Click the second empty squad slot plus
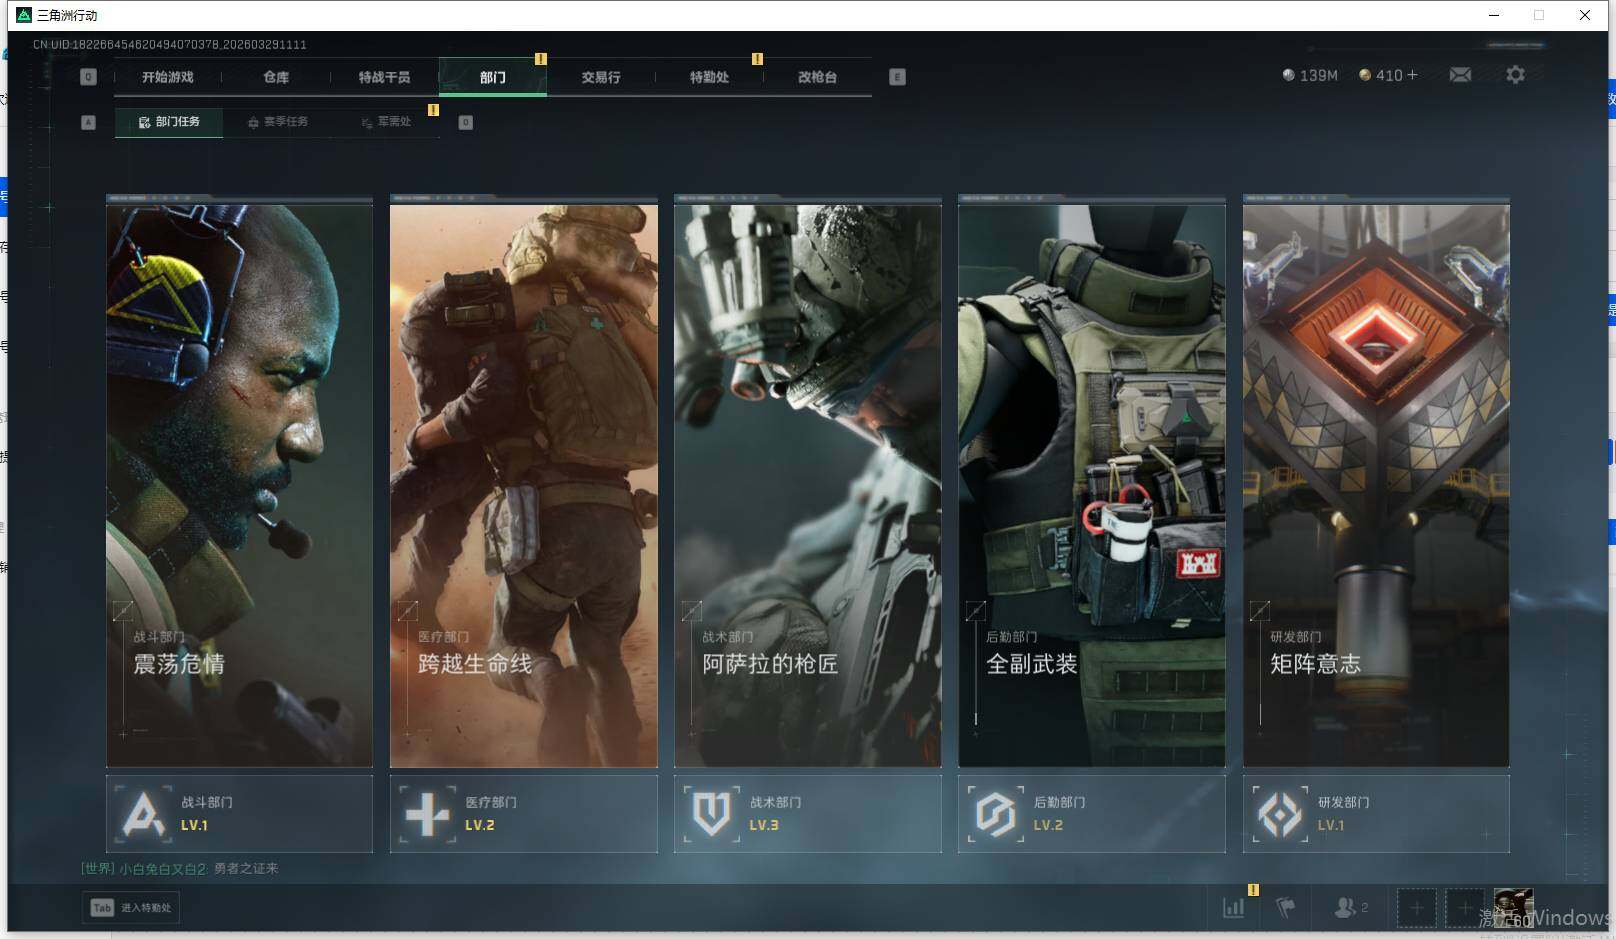The image size is (1616, 939). point(1464,908)
